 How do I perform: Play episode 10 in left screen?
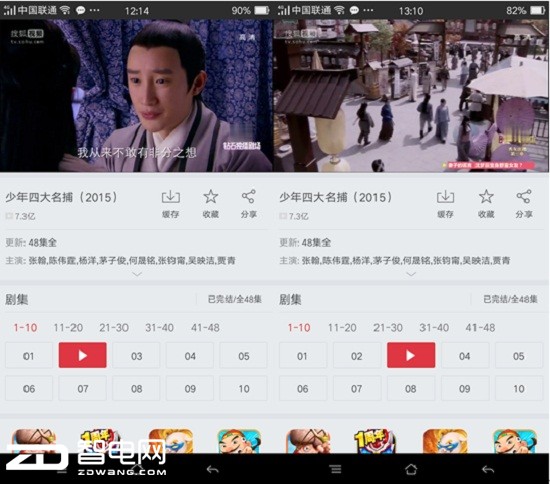click(x=244, y=388)
